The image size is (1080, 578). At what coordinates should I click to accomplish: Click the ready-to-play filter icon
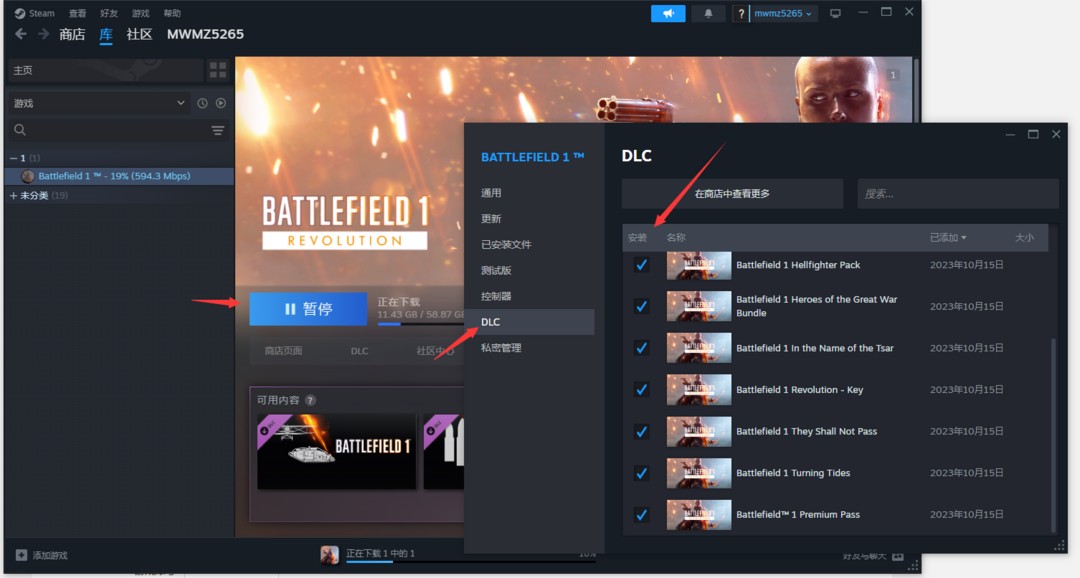[220, 103]
